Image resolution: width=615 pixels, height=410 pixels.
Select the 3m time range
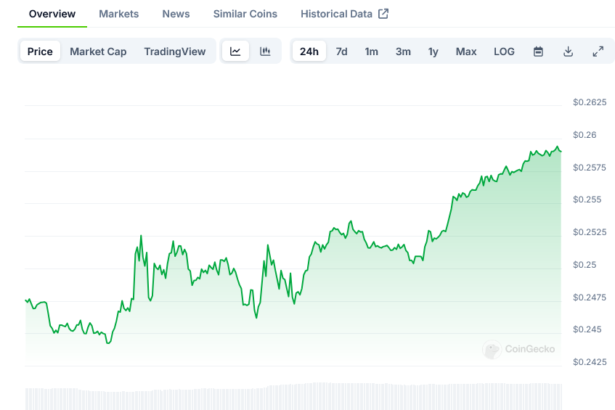[x=403, y=52]
